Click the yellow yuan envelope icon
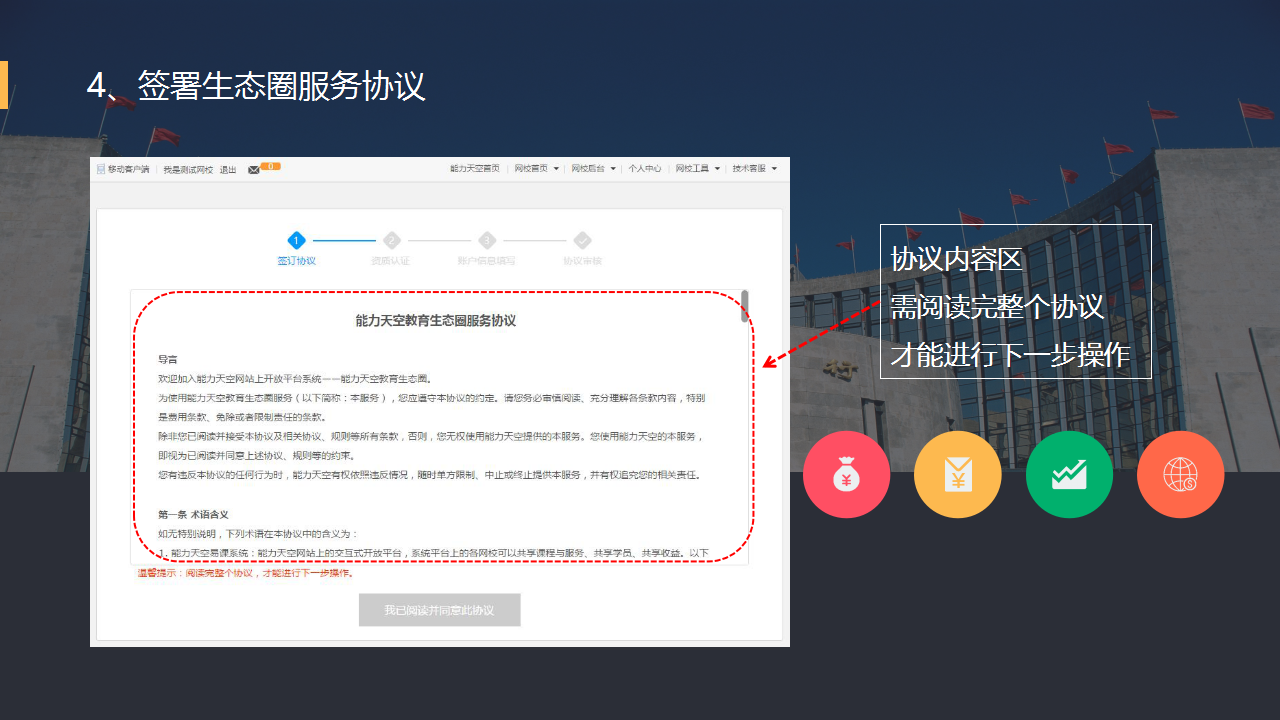The height and width of the screenshot is (720, 1280). click(957, 475)
